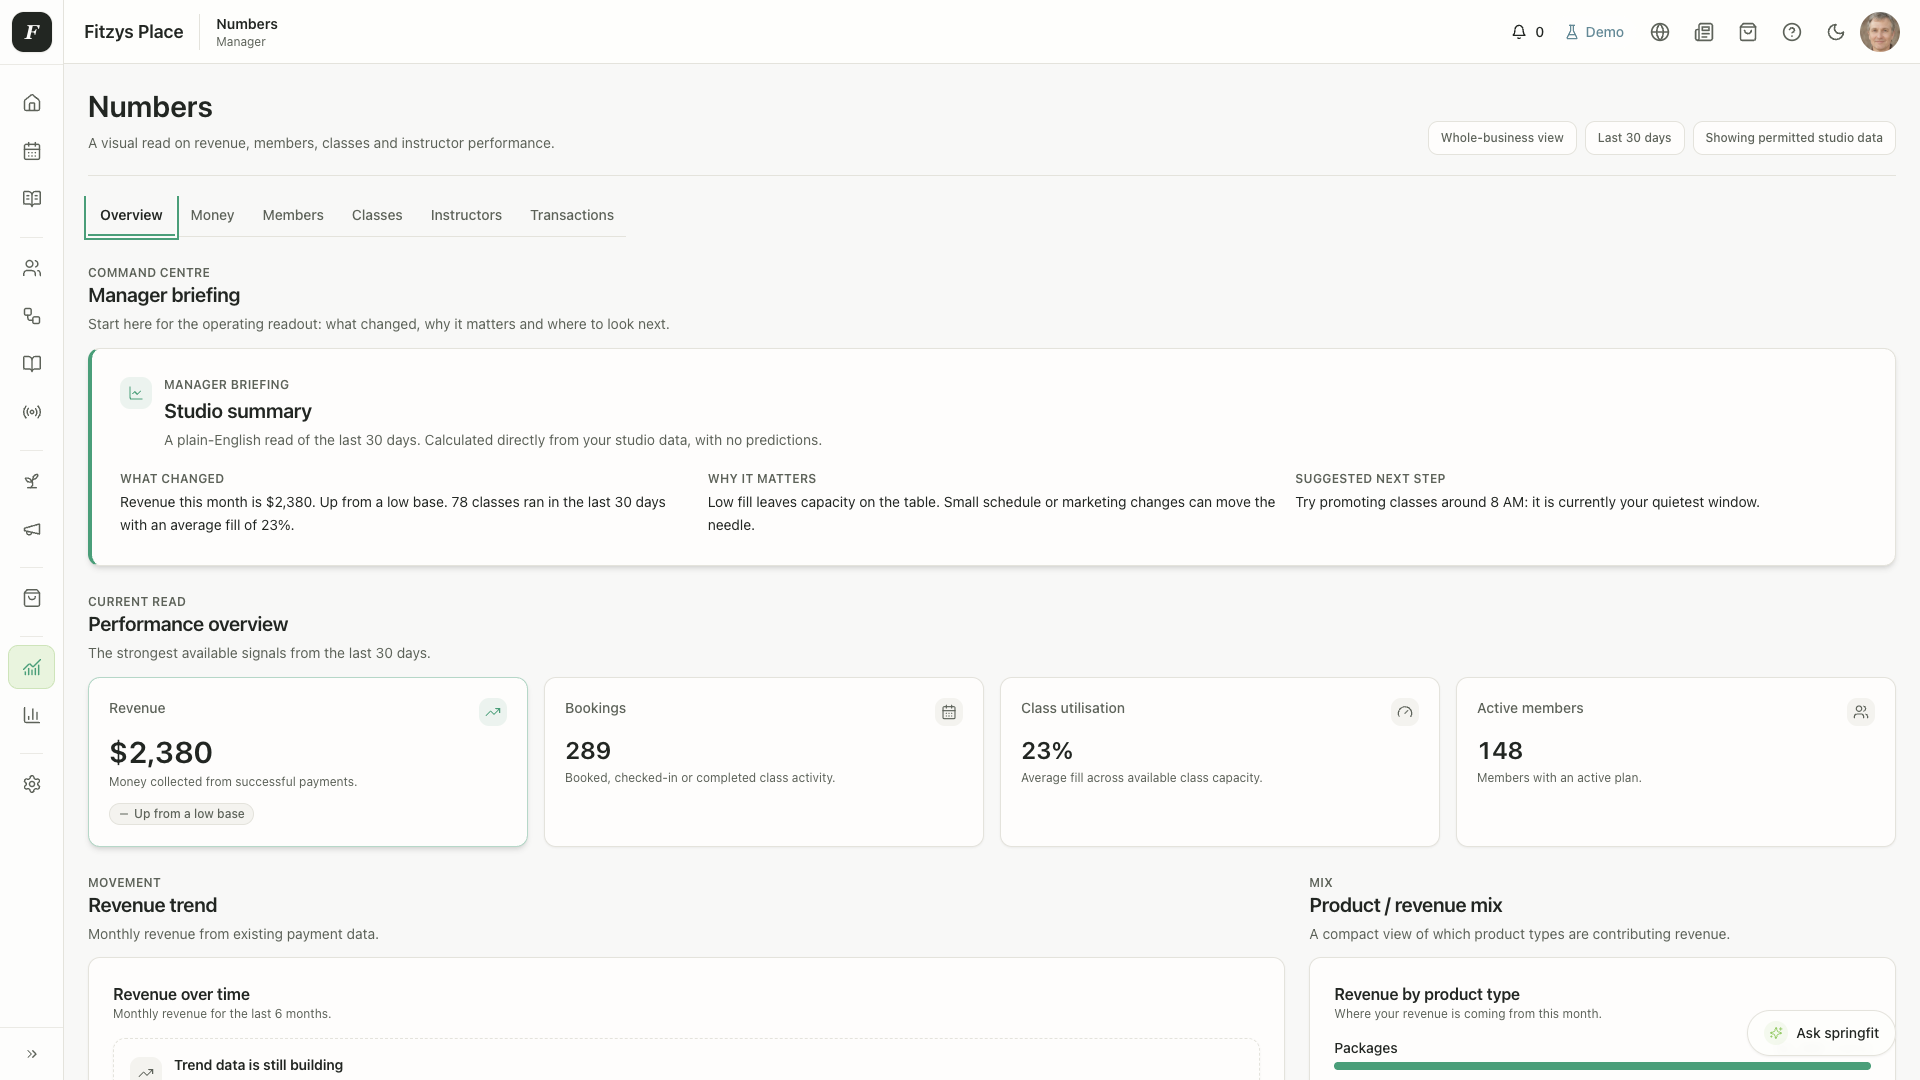Viewport: 1920px width, 1080px height.
Task: Open the book library sidebar icon above broadcast
Action: click(x=32, y=364)
